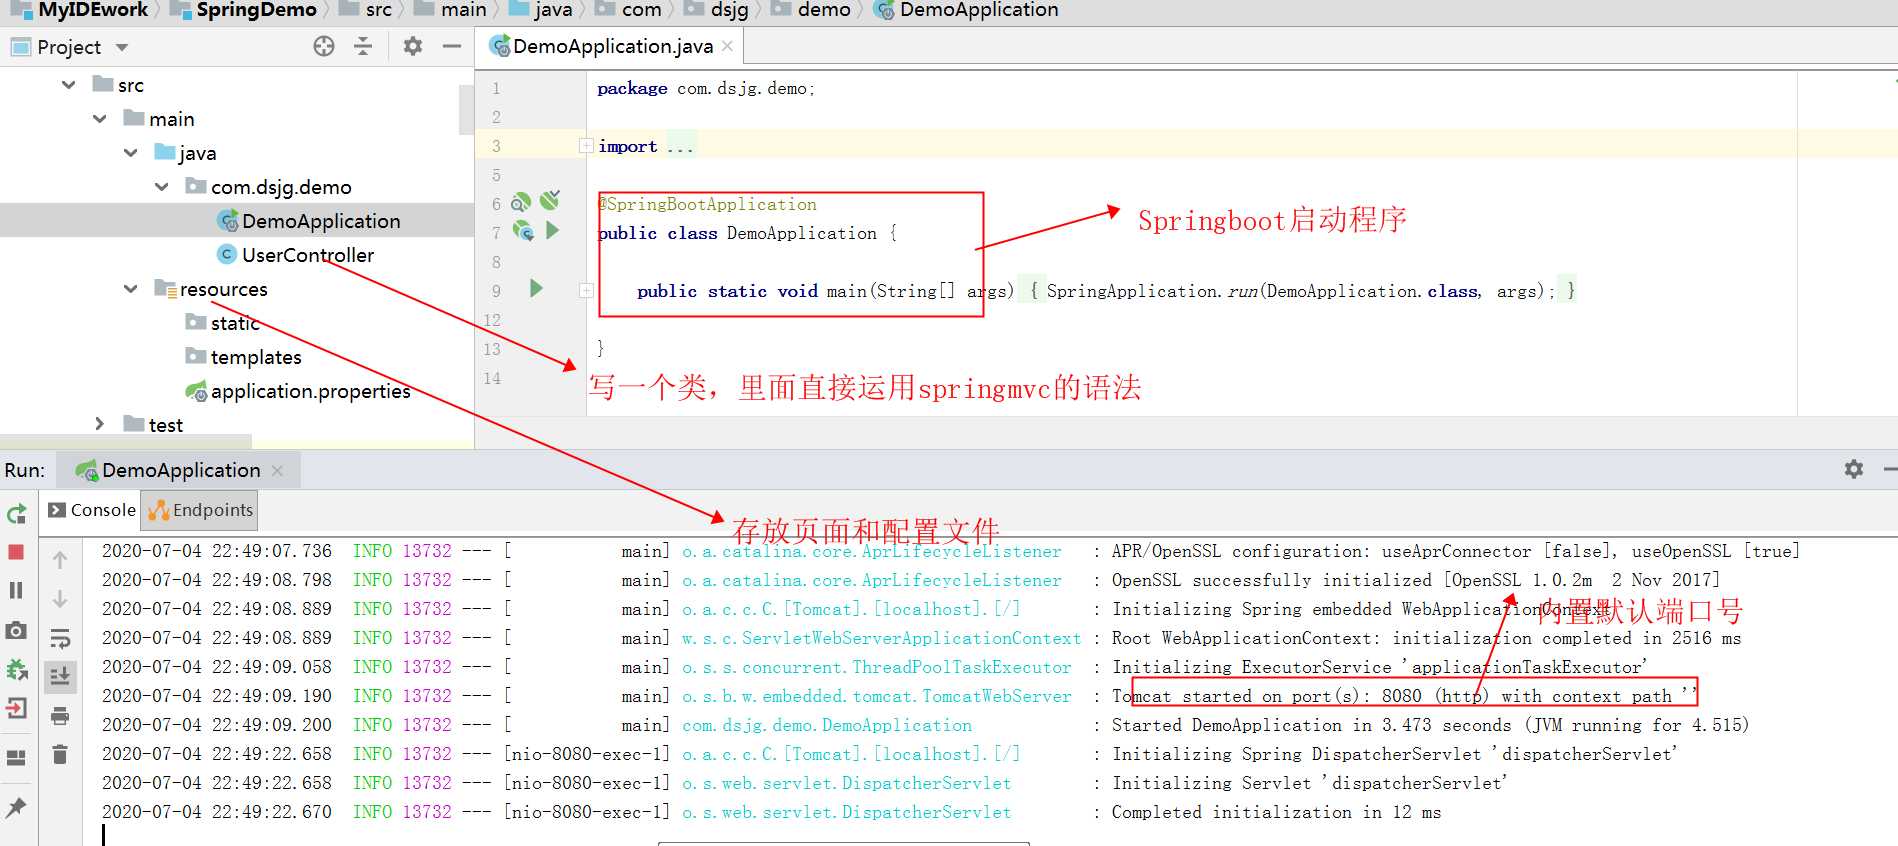Collapse the com.dsjg.demo package
The image size is (1898, 846).
161,187
